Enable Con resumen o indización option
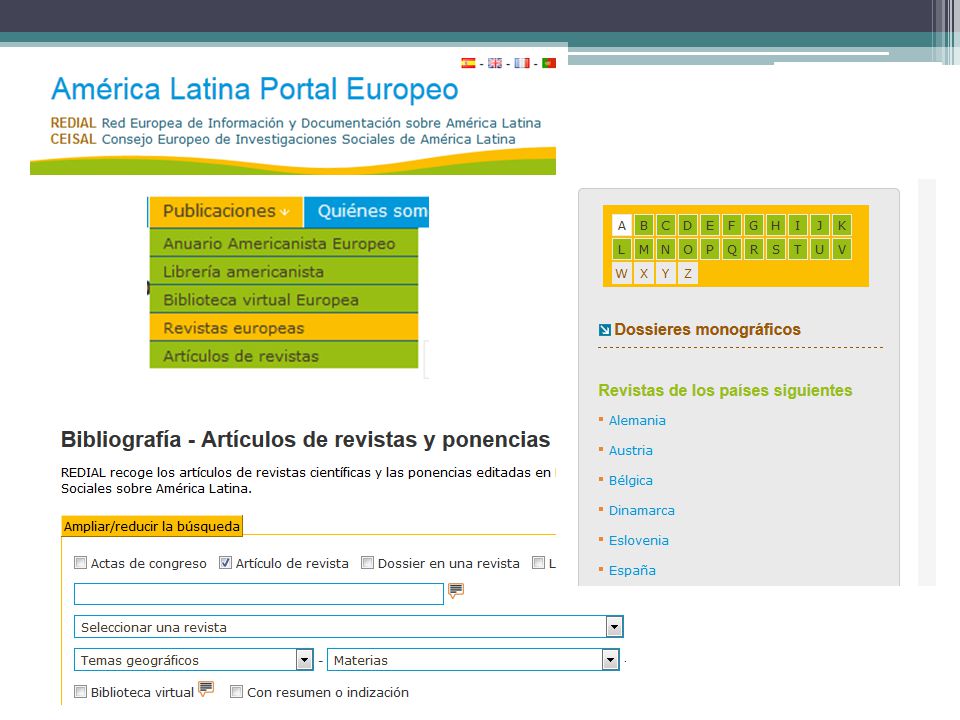 (x=236, y=692)
